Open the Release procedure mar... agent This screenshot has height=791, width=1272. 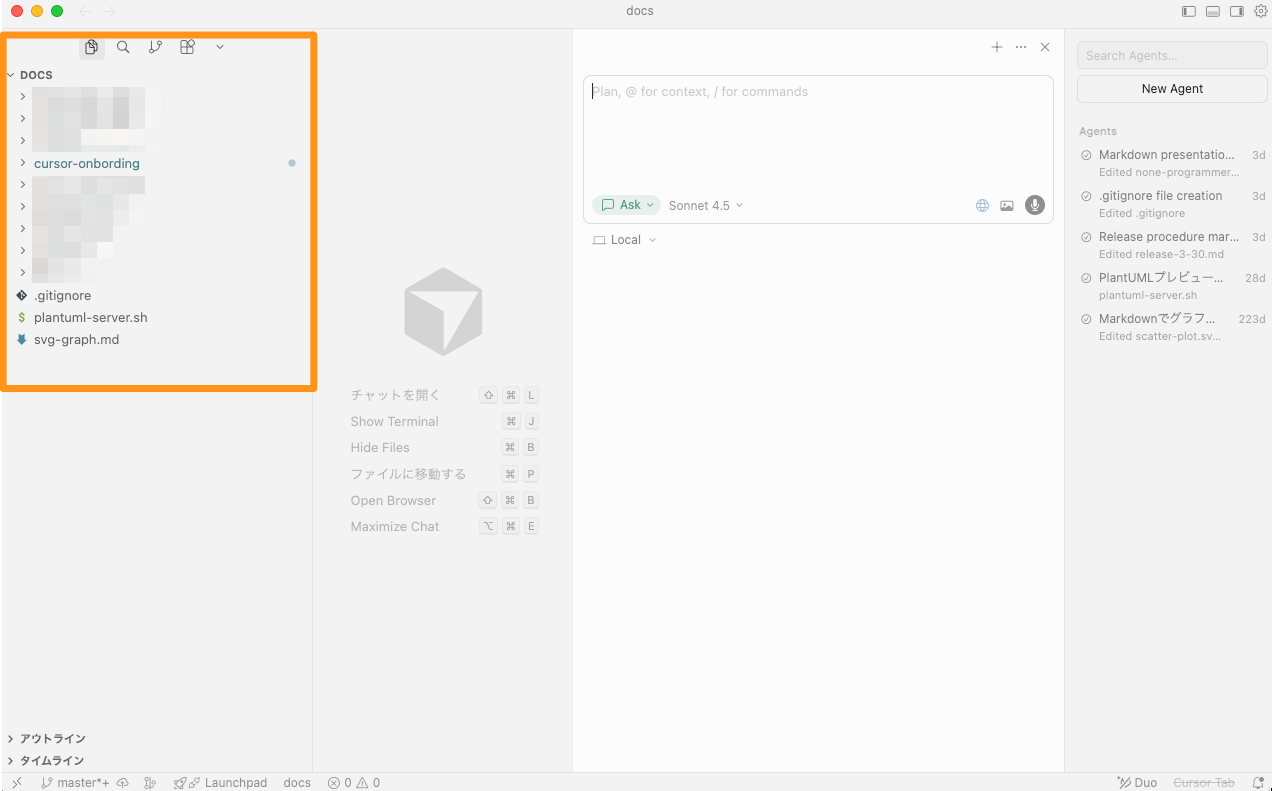1172,245
